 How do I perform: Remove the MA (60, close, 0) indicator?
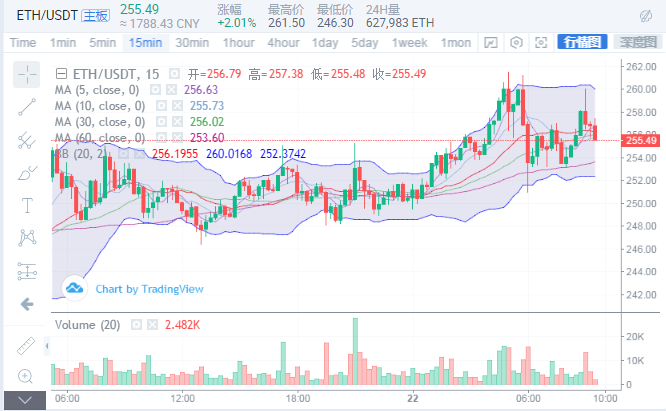coord(178,138)
